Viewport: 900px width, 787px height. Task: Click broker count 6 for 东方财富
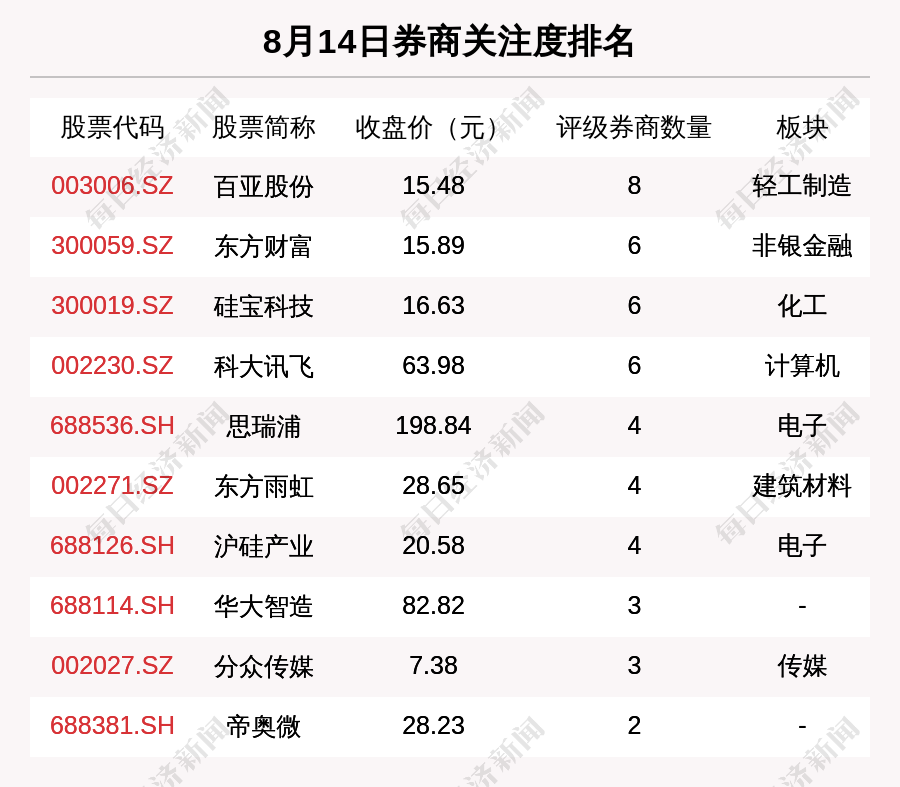coord(634,246)
